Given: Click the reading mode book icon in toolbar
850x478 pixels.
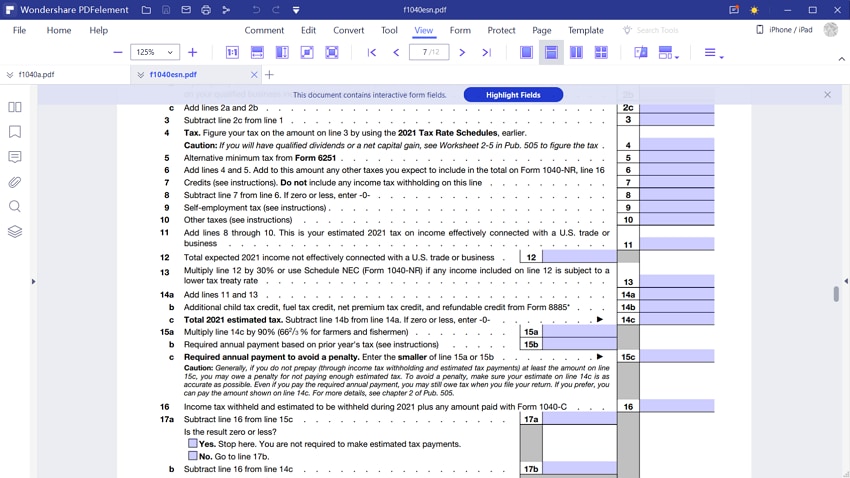Looking at the screenshot, I should coord(640,53).
